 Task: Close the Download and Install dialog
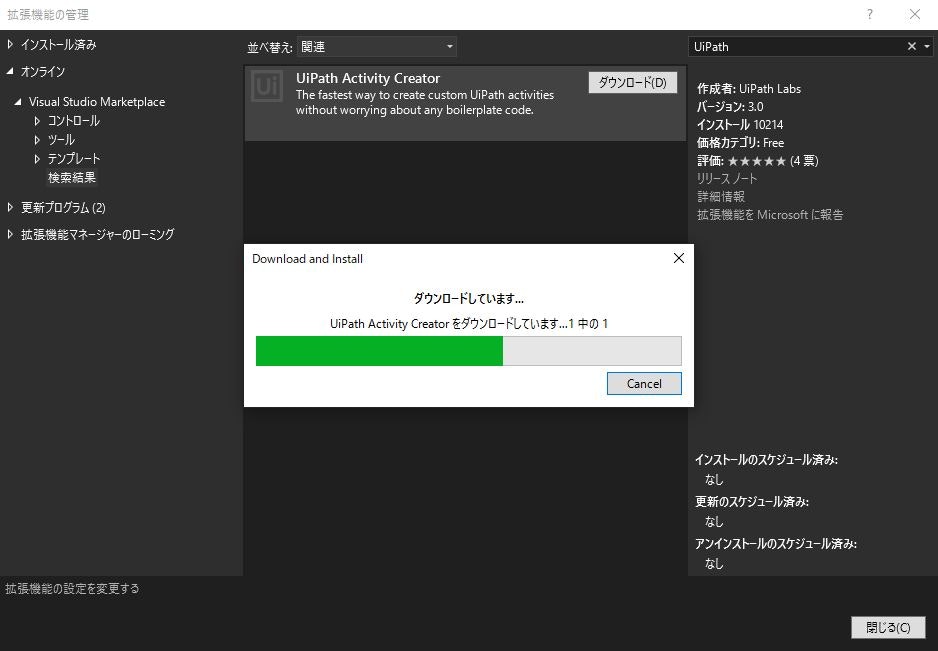[678, 258]
